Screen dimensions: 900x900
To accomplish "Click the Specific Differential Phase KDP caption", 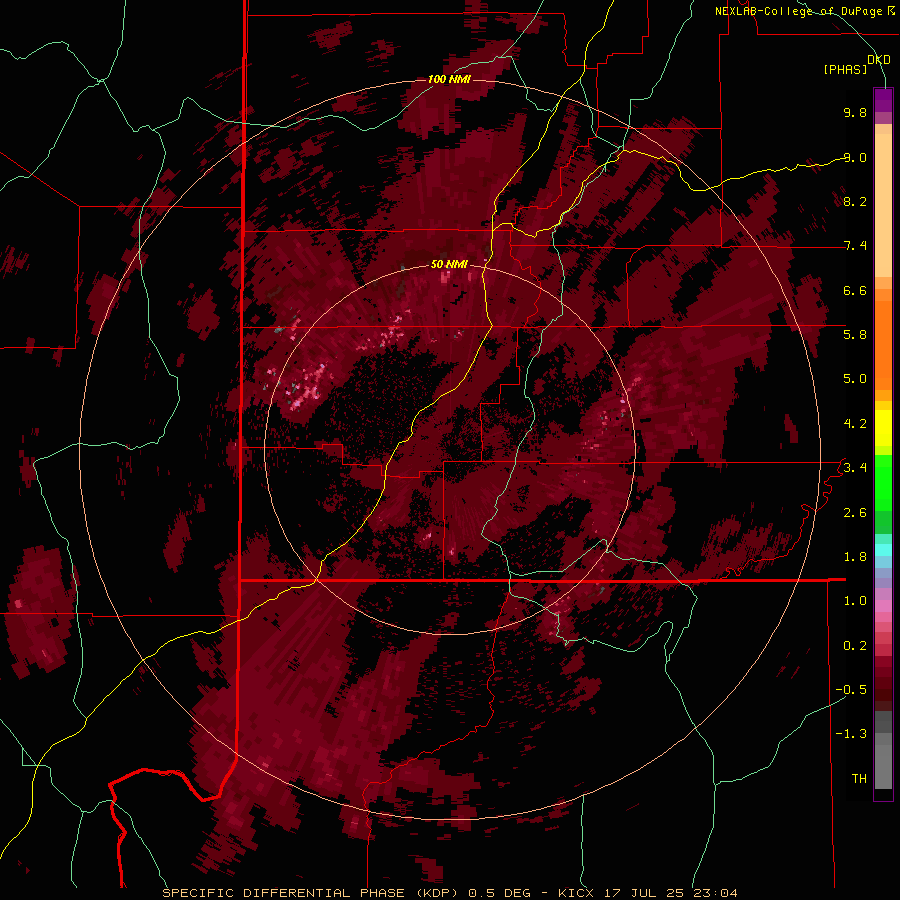I will coord(311,893).
